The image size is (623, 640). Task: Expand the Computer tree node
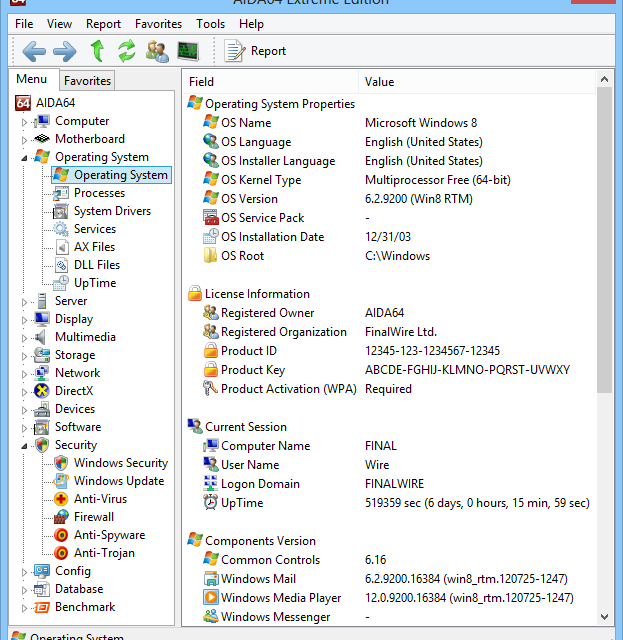coord(25,122)
